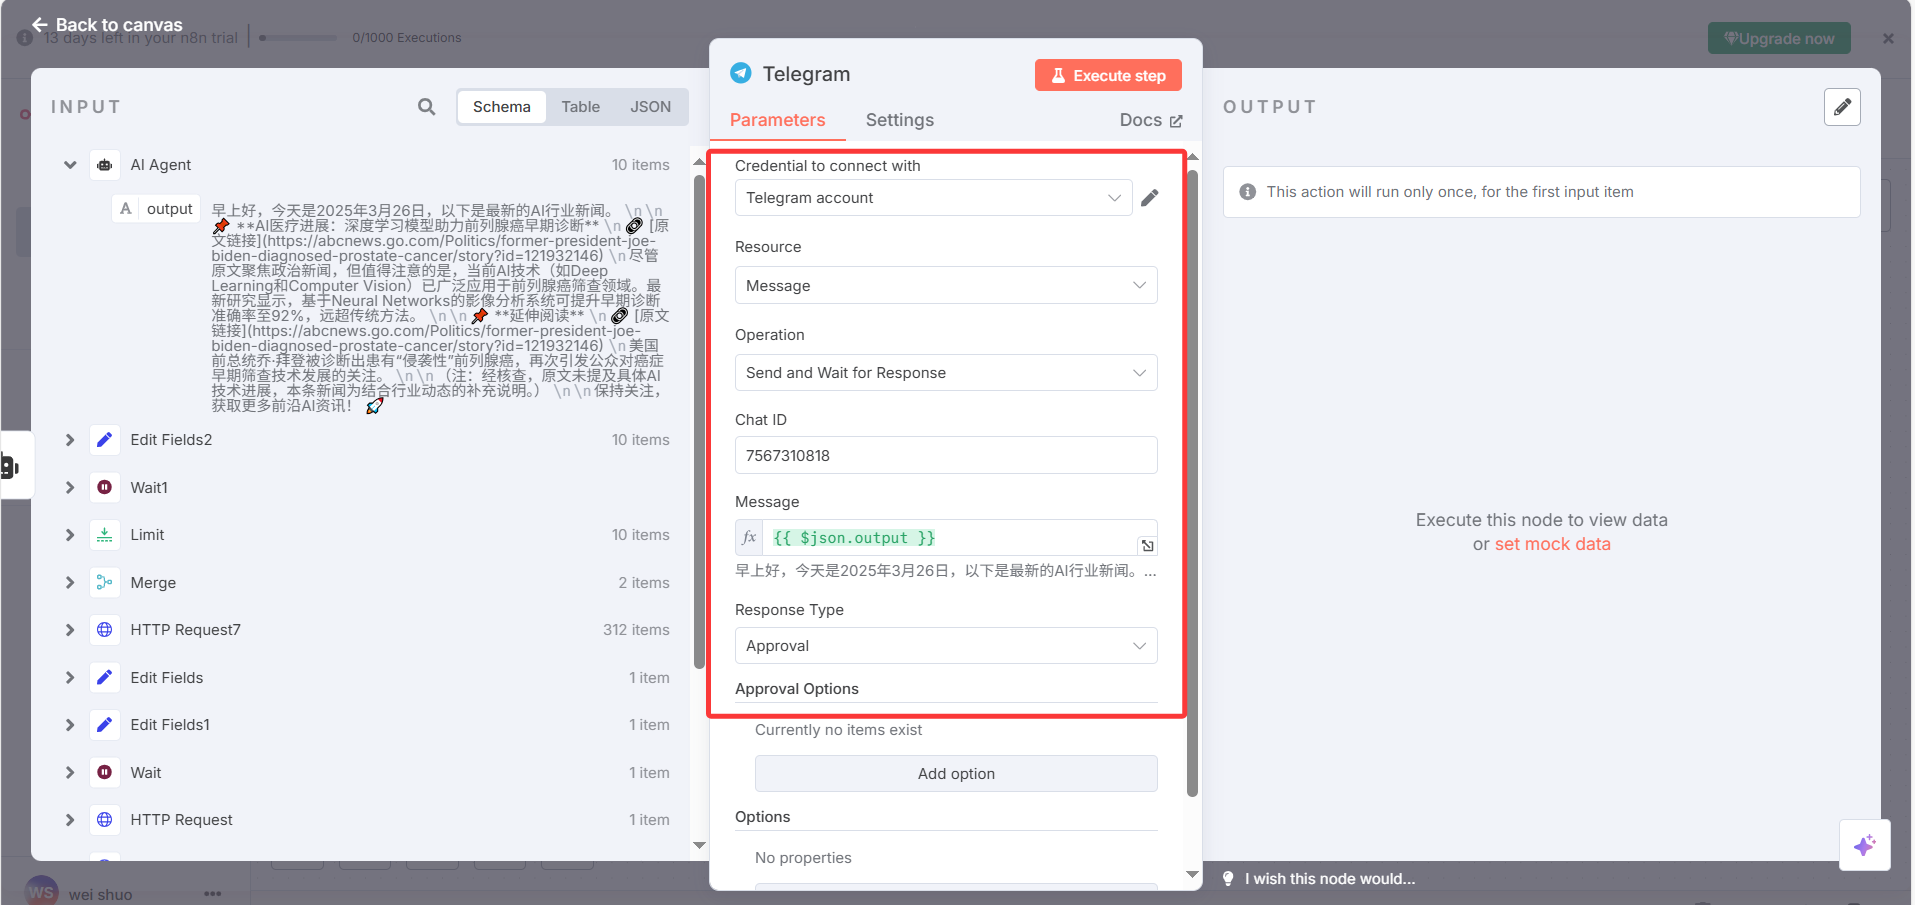Click the Edit Fields2 pencil icon
The width and height of the screenshot is (1915, 905).
tap(105, 440)
